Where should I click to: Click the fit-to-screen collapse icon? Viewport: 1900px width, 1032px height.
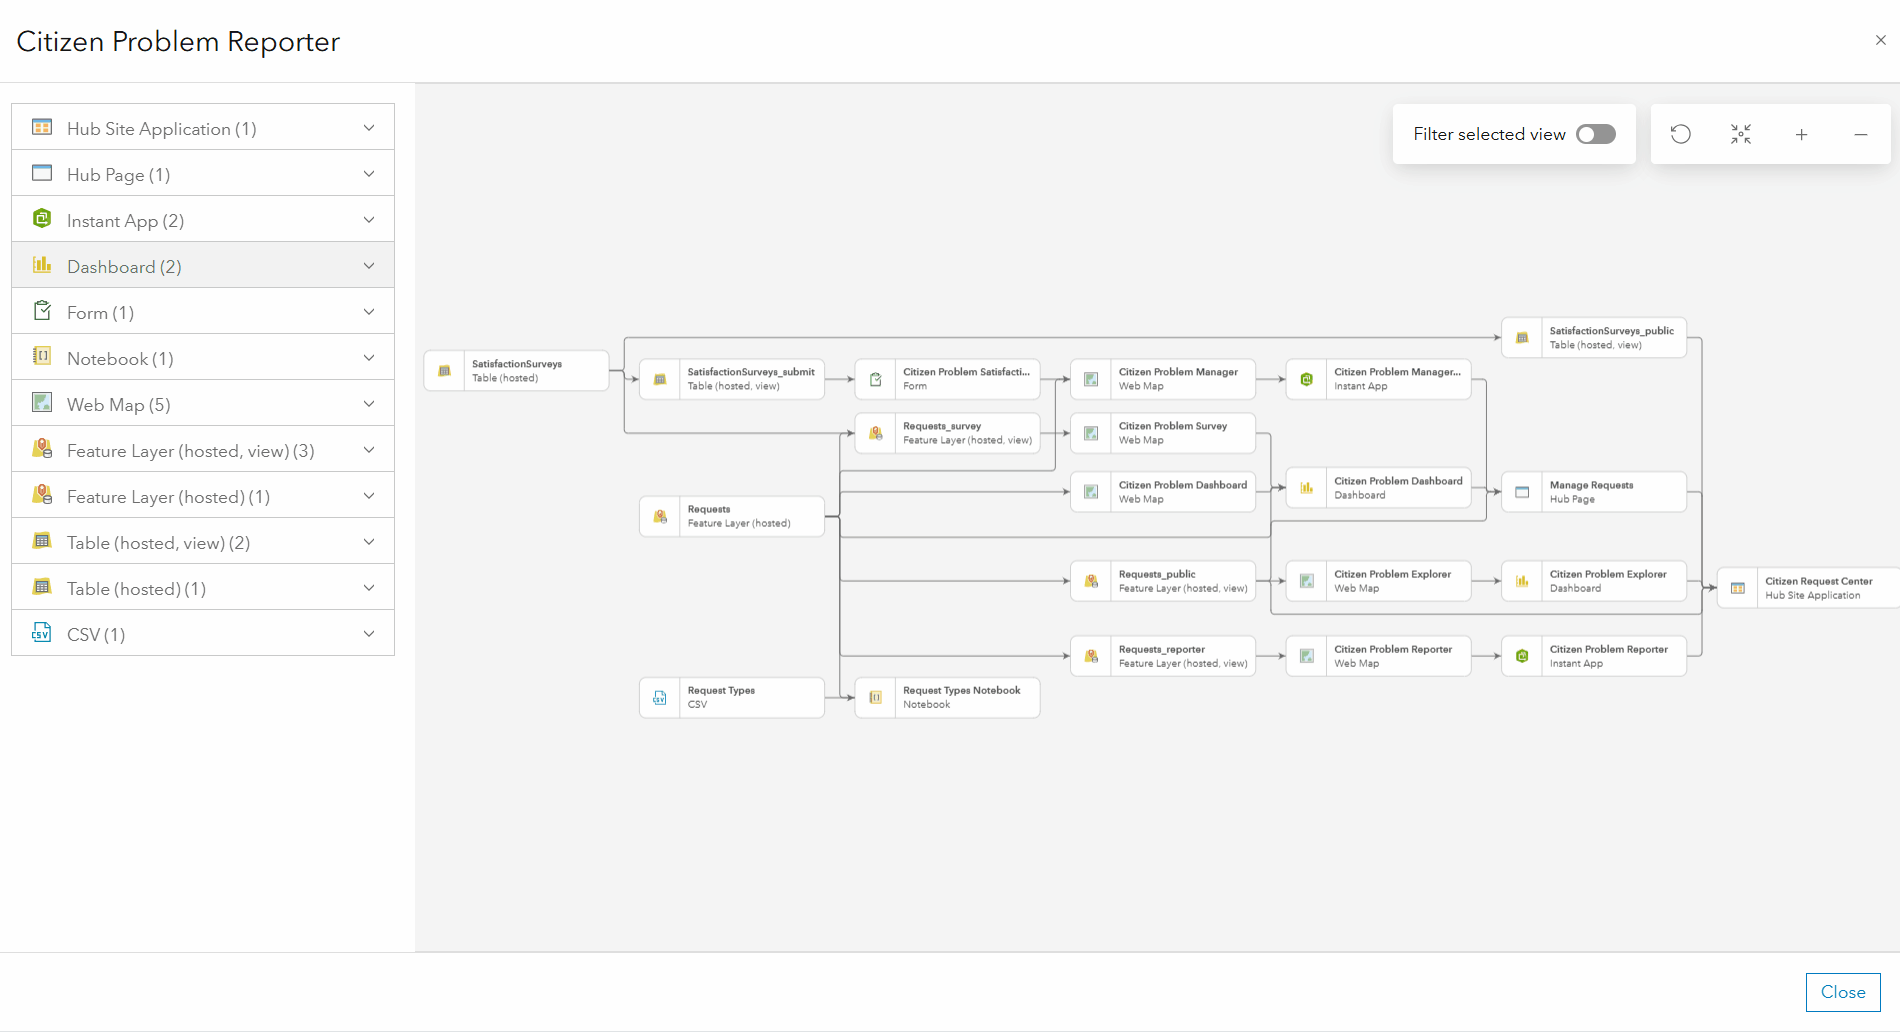tap(1741, 134)
